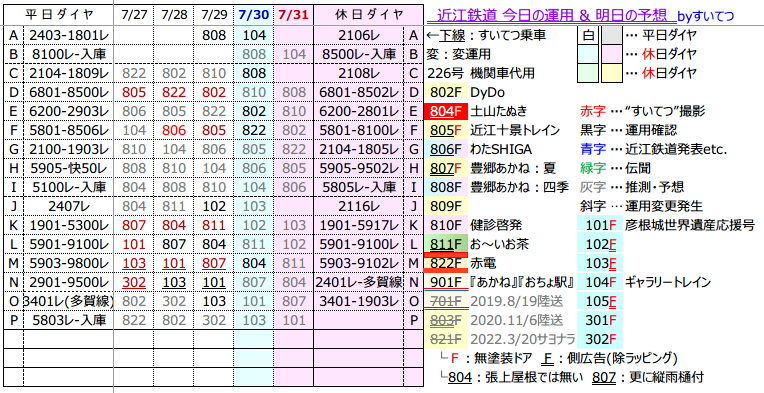This screenshot has width=764, height=393.
Task: Click the 6200-2903レ weekday service cell
Action: [68, 111]
